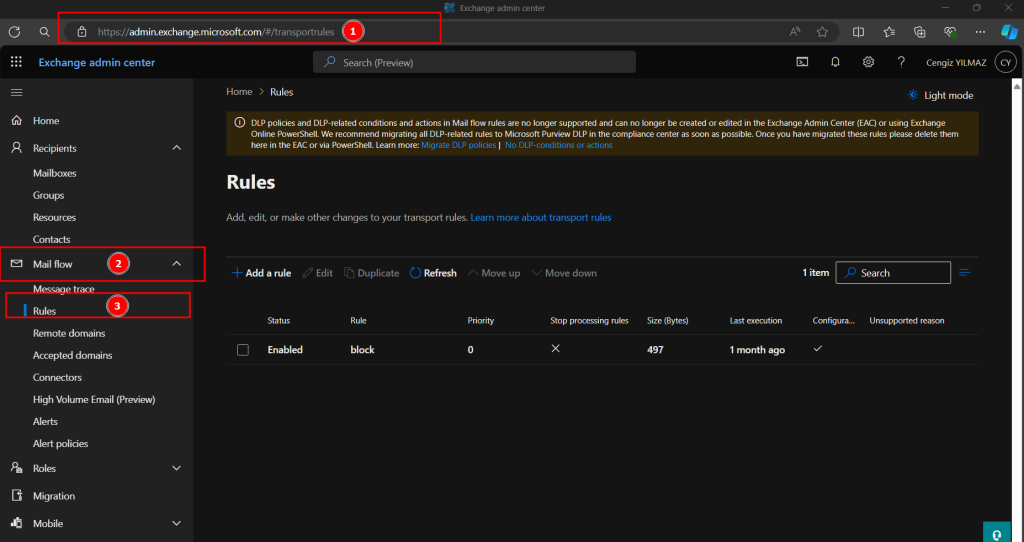Viewport: 1024px width, 542px height.
Task: Open the settings gear in header
Action: [868, 62]
